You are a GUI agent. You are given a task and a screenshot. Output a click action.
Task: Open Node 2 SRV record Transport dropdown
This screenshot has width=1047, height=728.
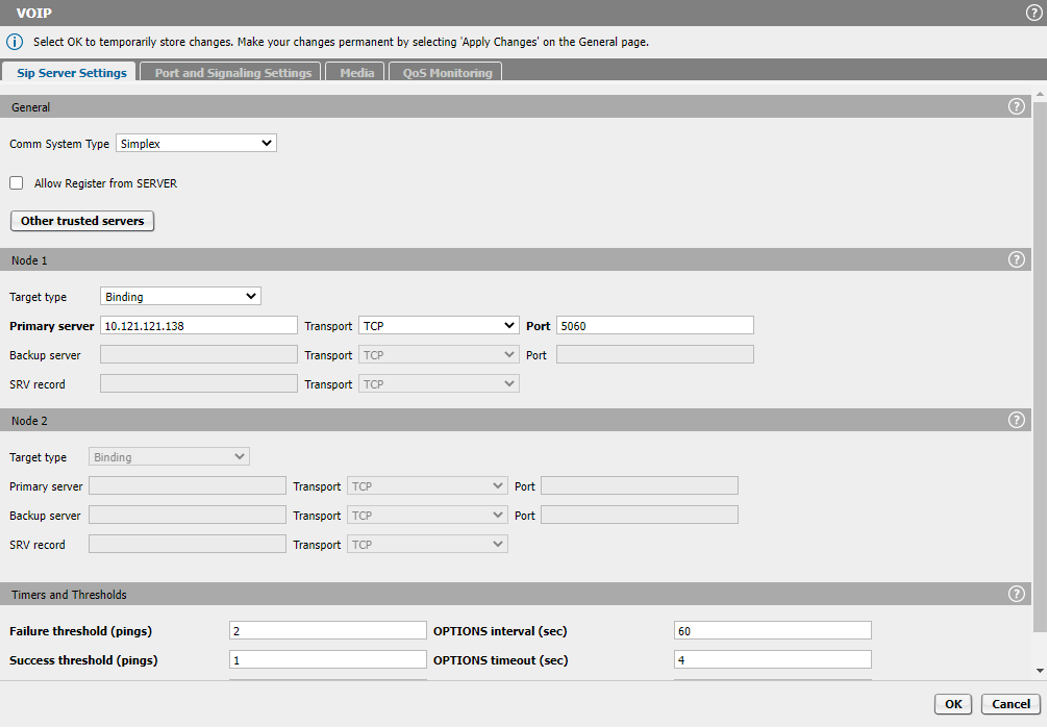[x=427, y=544]
